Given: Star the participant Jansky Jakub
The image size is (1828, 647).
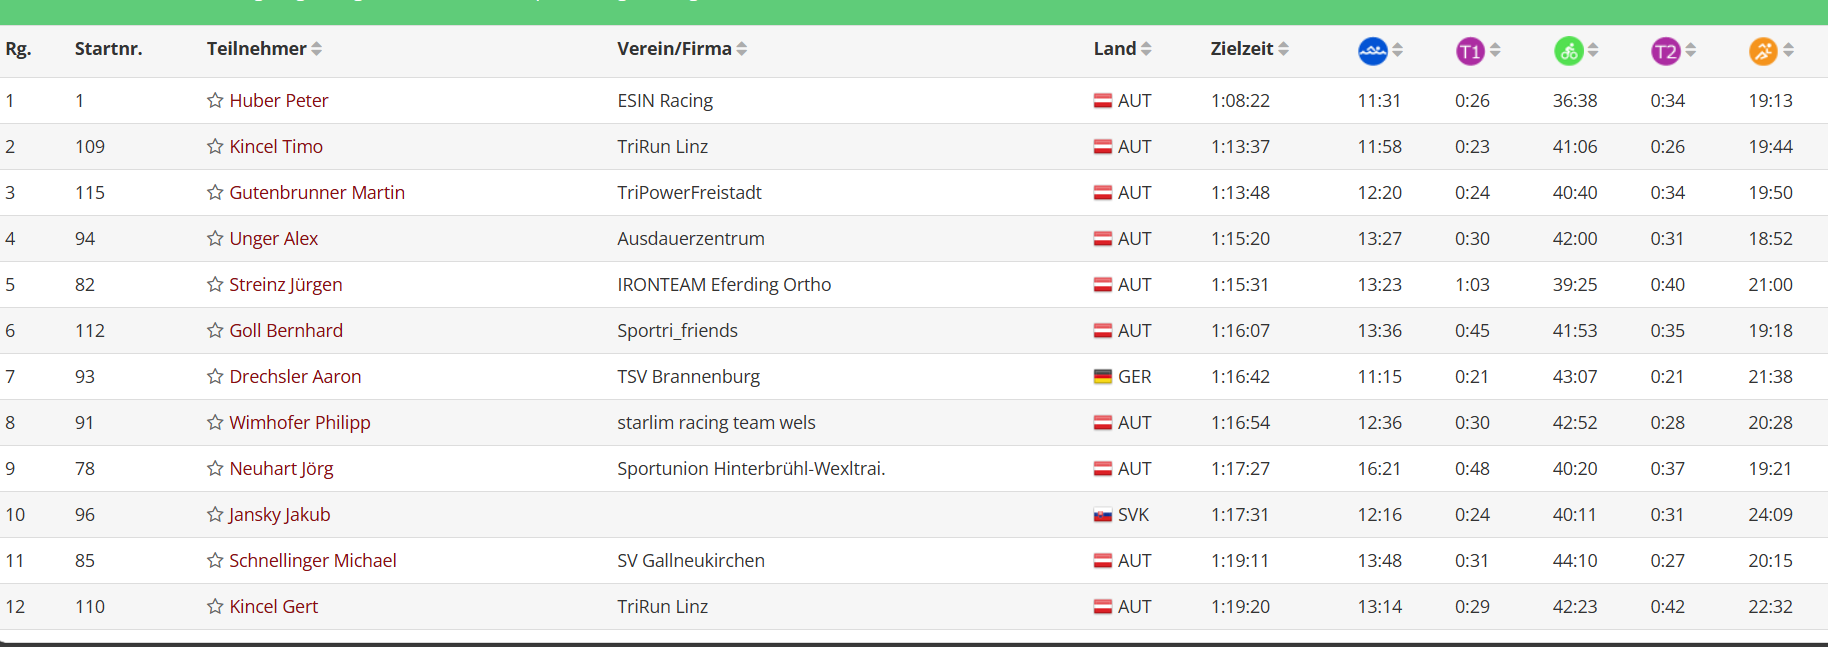Looking at the screenshot, I should coord(215,514).
